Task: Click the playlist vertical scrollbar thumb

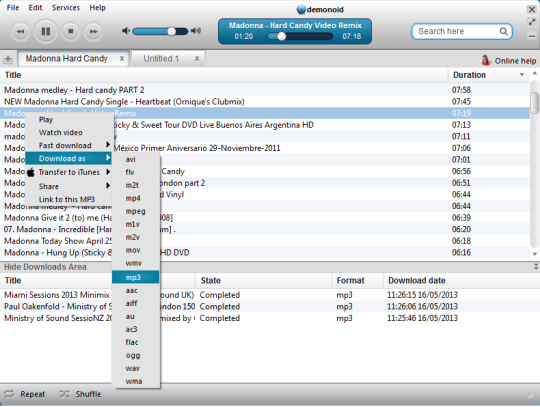Action: point(534,102)
